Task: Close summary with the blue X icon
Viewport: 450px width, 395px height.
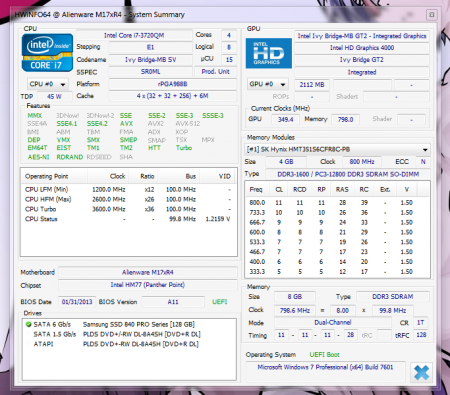Action: pos(421,372)
